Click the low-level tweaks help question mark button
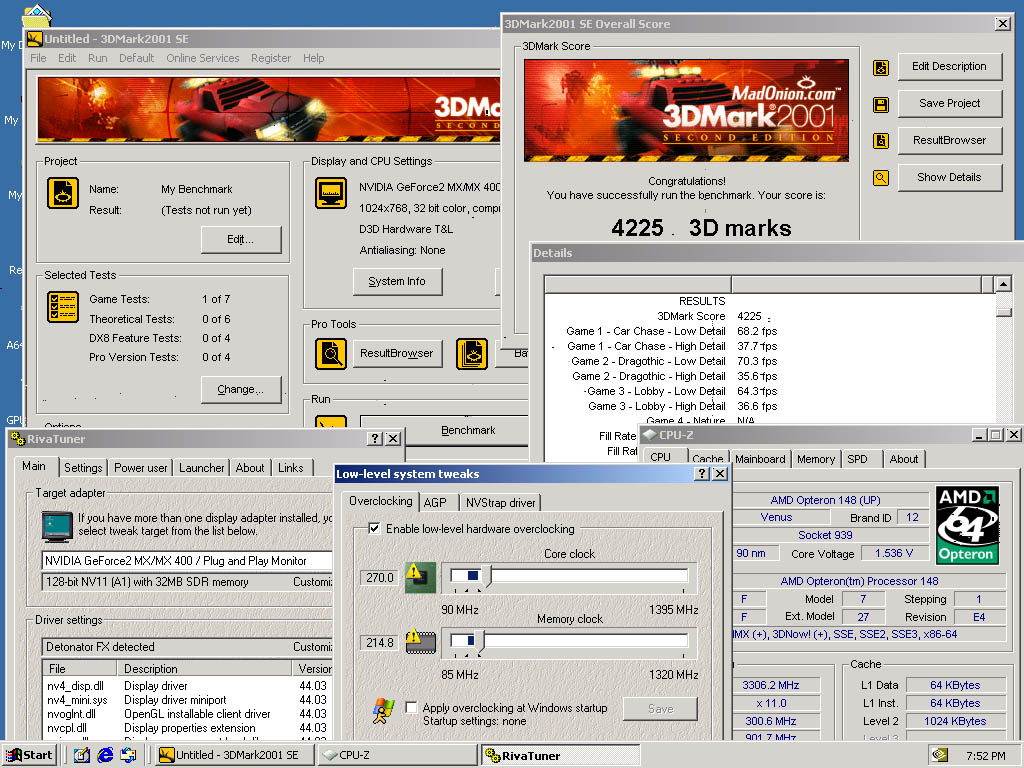Screen dimensions: 1024x768 click(x=701, y=473)
